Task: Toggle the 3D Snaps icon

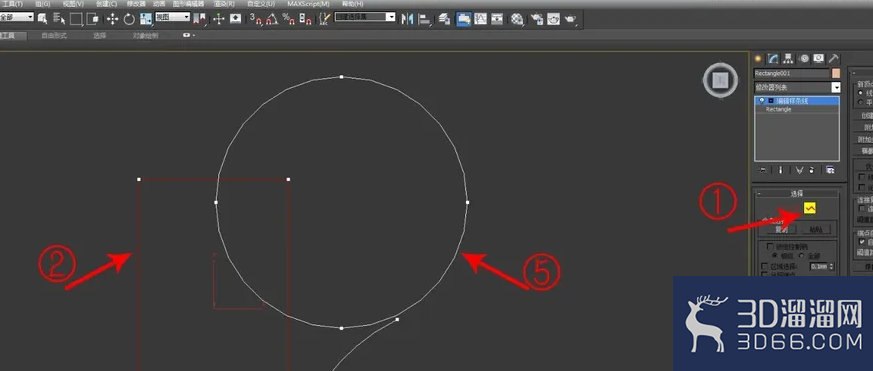Action: click(256, 19)
